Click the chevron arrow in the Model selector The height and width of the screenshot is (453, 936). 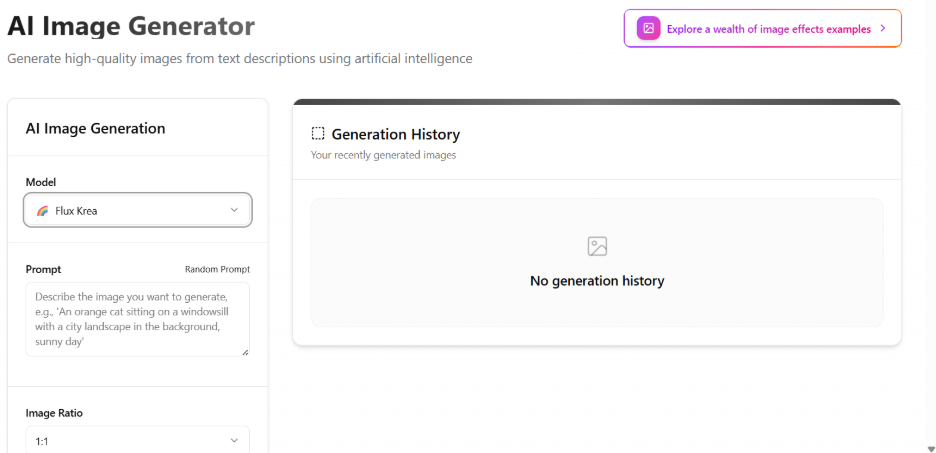[234, 210]
